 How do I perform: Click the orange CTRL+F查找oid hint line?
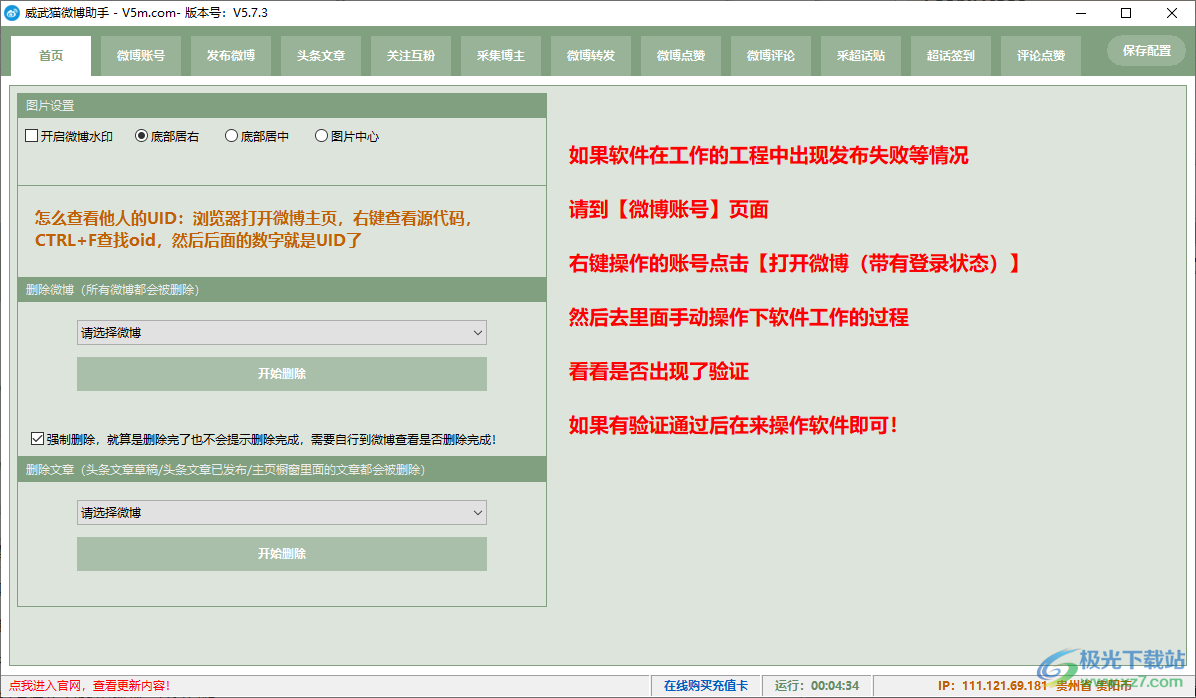point(198,240)
